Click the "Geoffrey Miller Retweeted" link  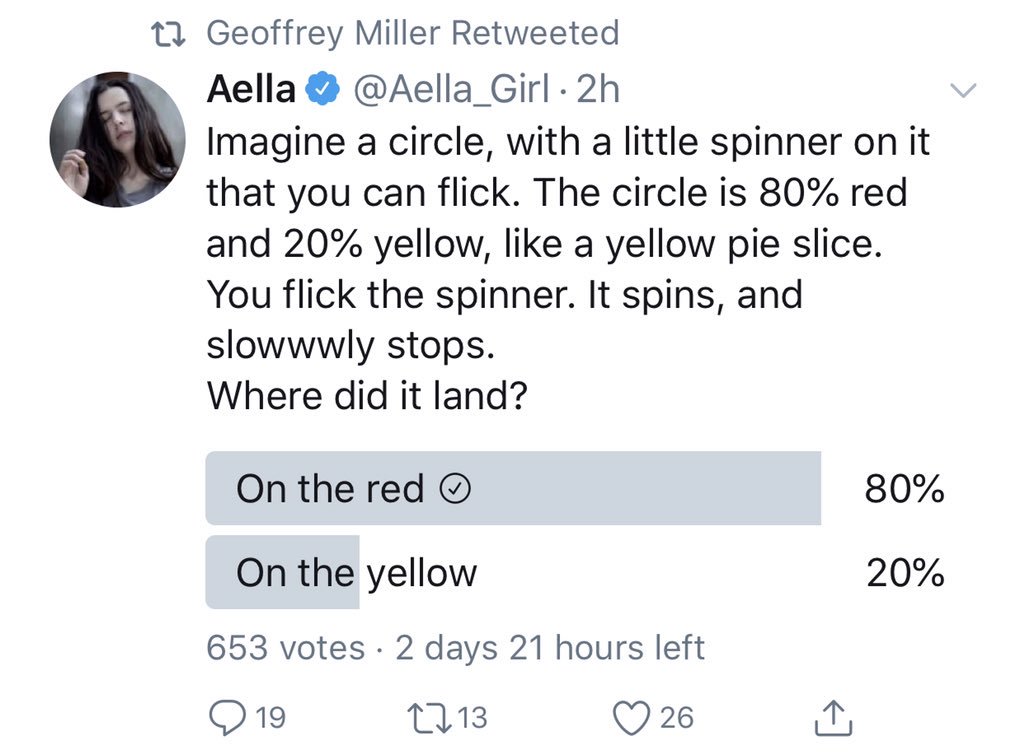coord(412,34)
